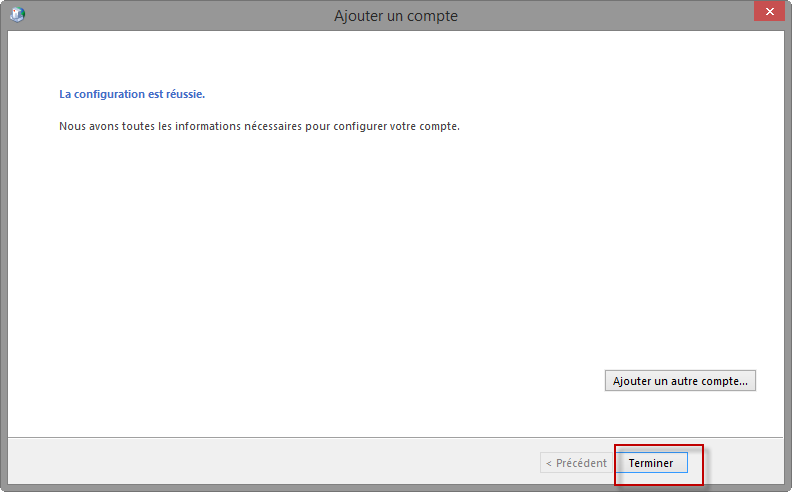Viewport: 792px width, 492px height.
Task: Click the white space above Ajouter un autre compte
Action: (680, 330)
